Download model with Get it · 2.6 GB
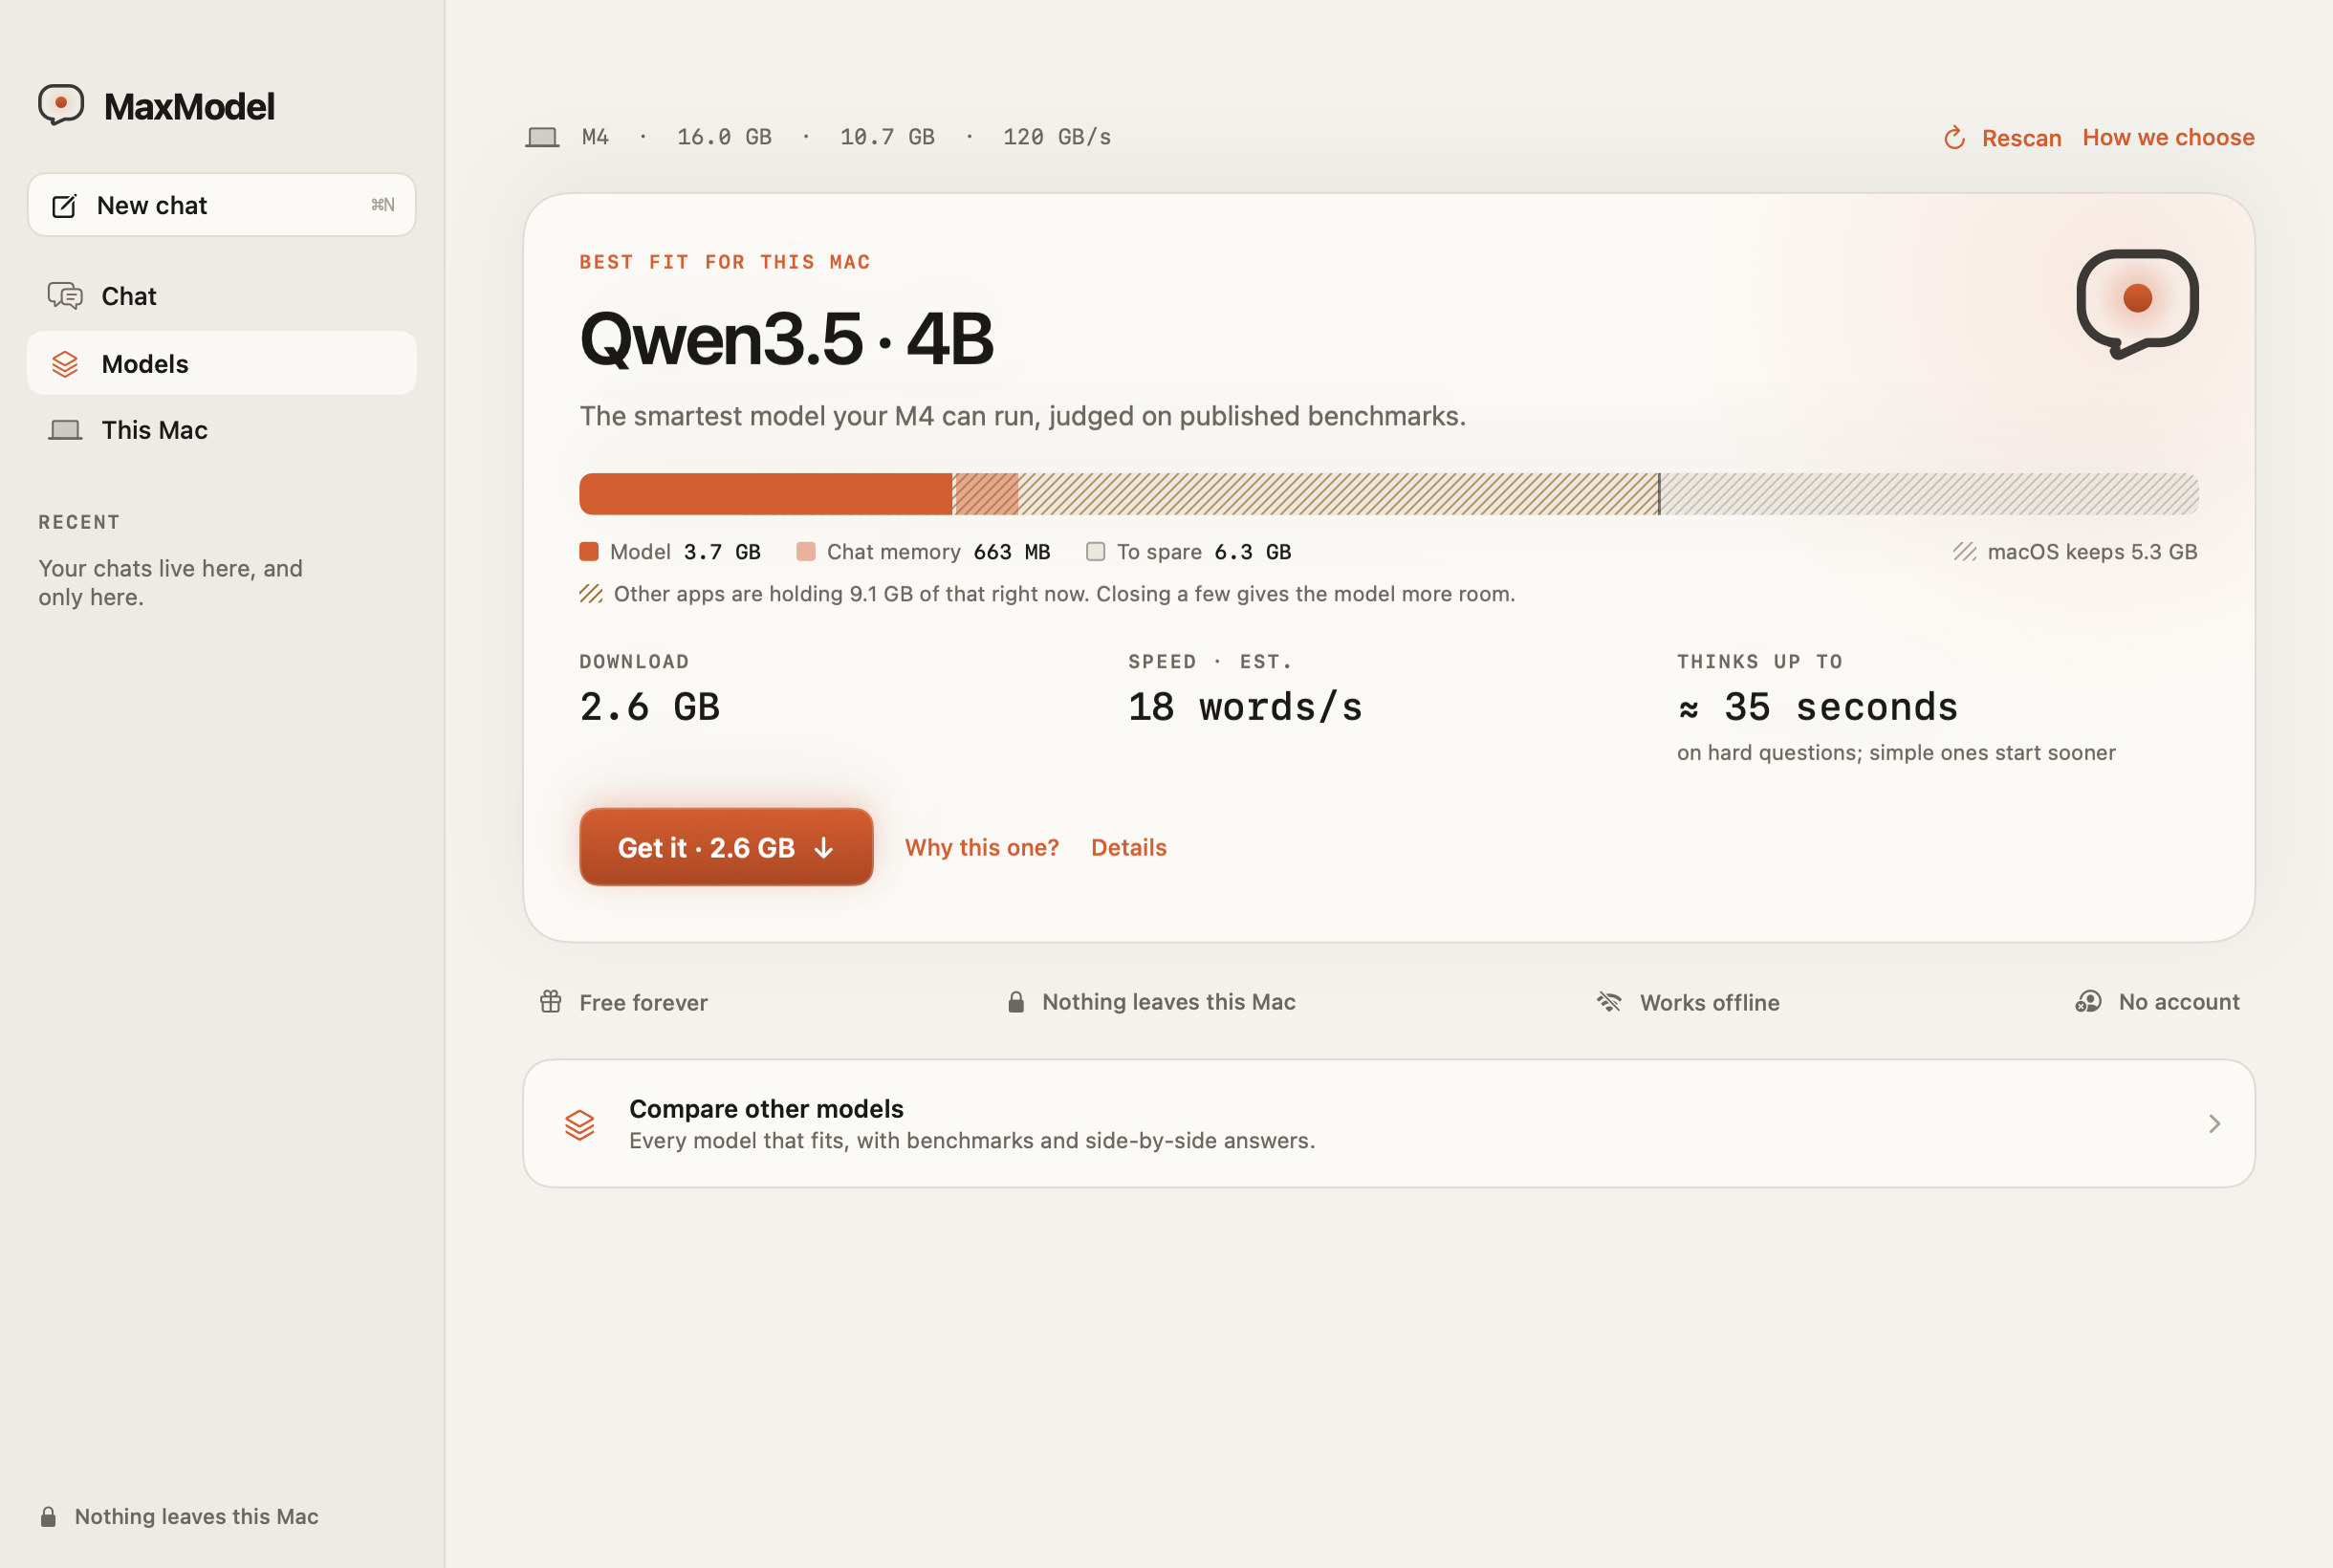Screen dimensions: 2333x1568 [726, 847]
